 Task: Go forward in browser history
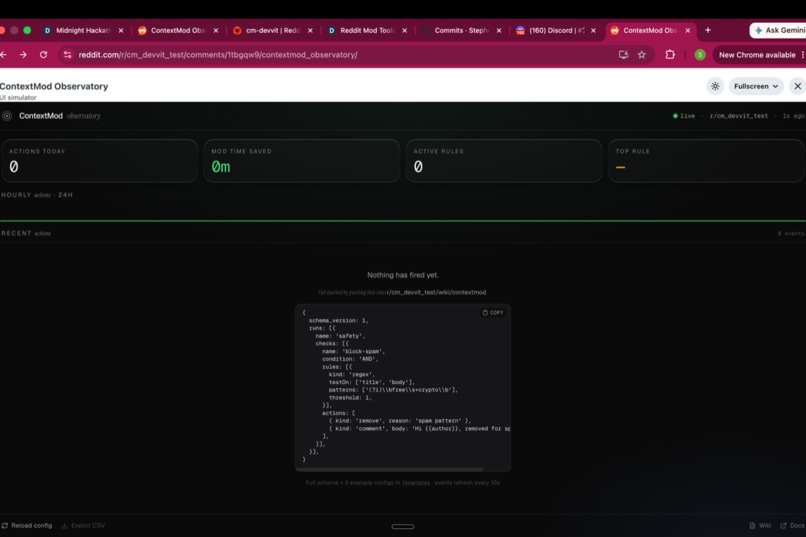23,54
